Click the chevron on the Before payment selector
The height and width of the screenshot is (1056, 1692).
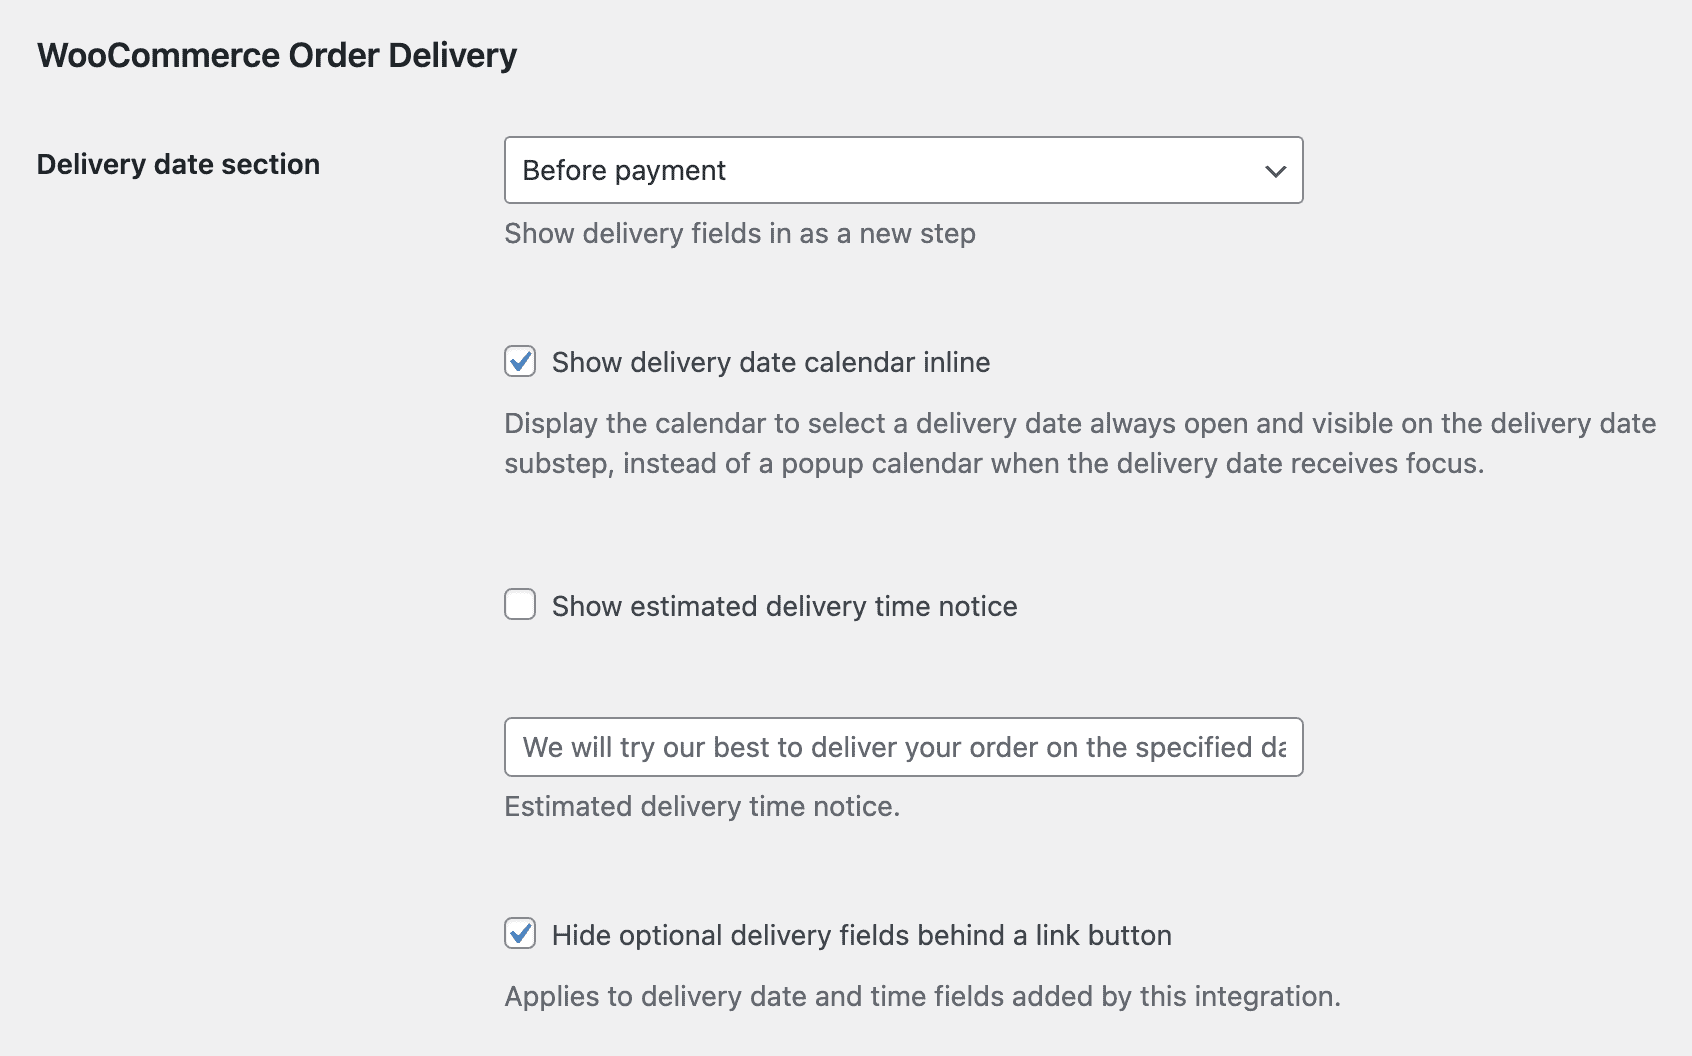[x=1274, y=170]
